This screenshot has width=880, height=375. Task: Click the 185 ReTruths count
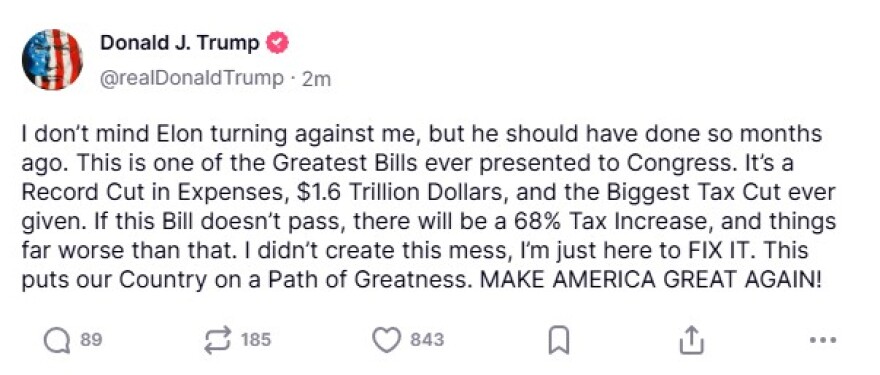256,340
